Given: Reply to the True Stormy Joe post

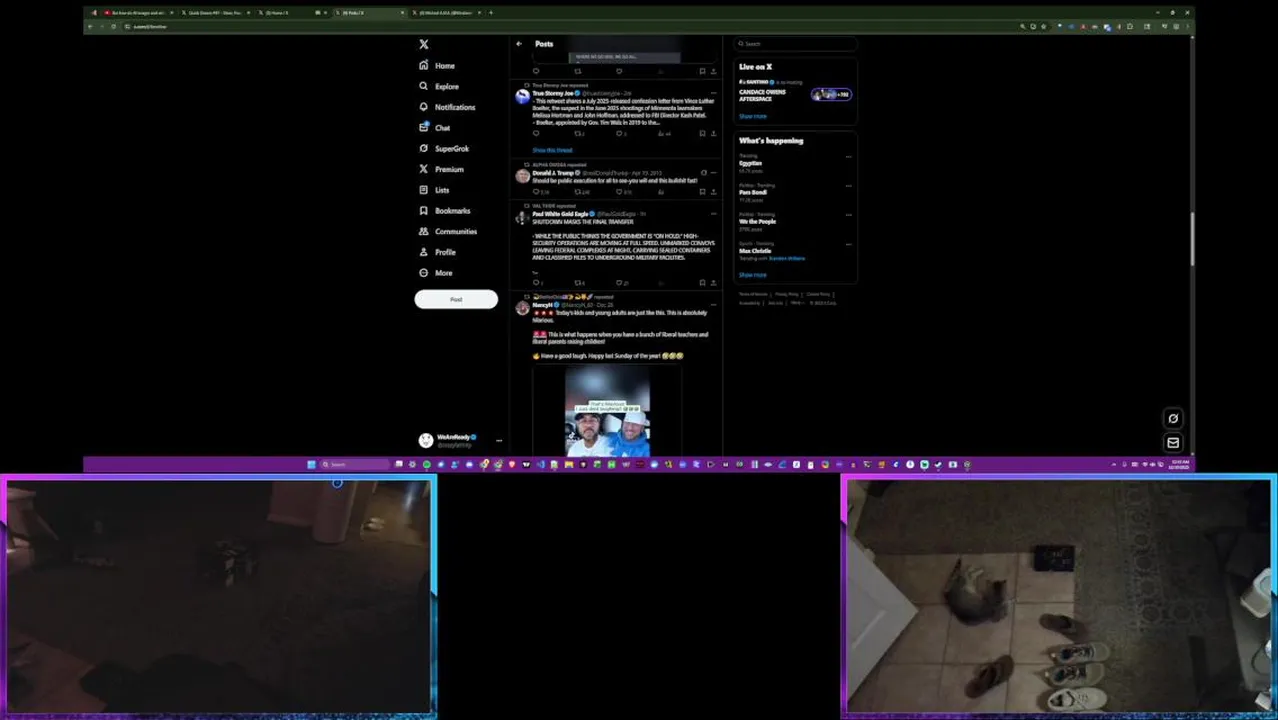Looking at the screenshot, I should 536,133.
